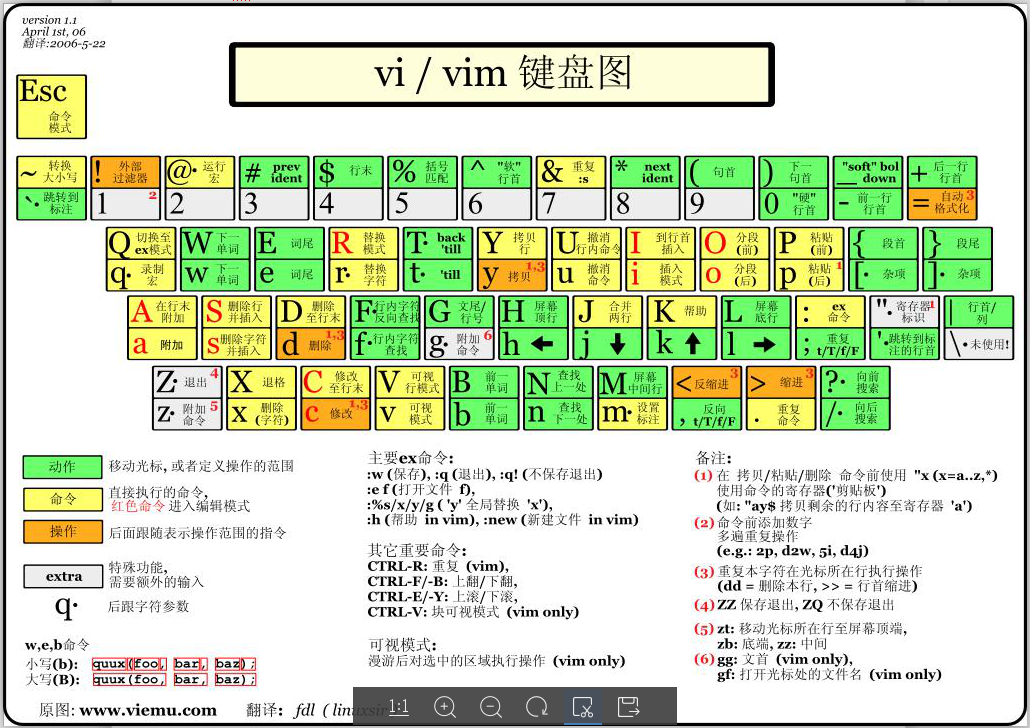The width and height of the screenshot is (1030, 728).
Task: Click the '主要ex命令:' heading
Action: pyautogui.click(x=411, y=458)
